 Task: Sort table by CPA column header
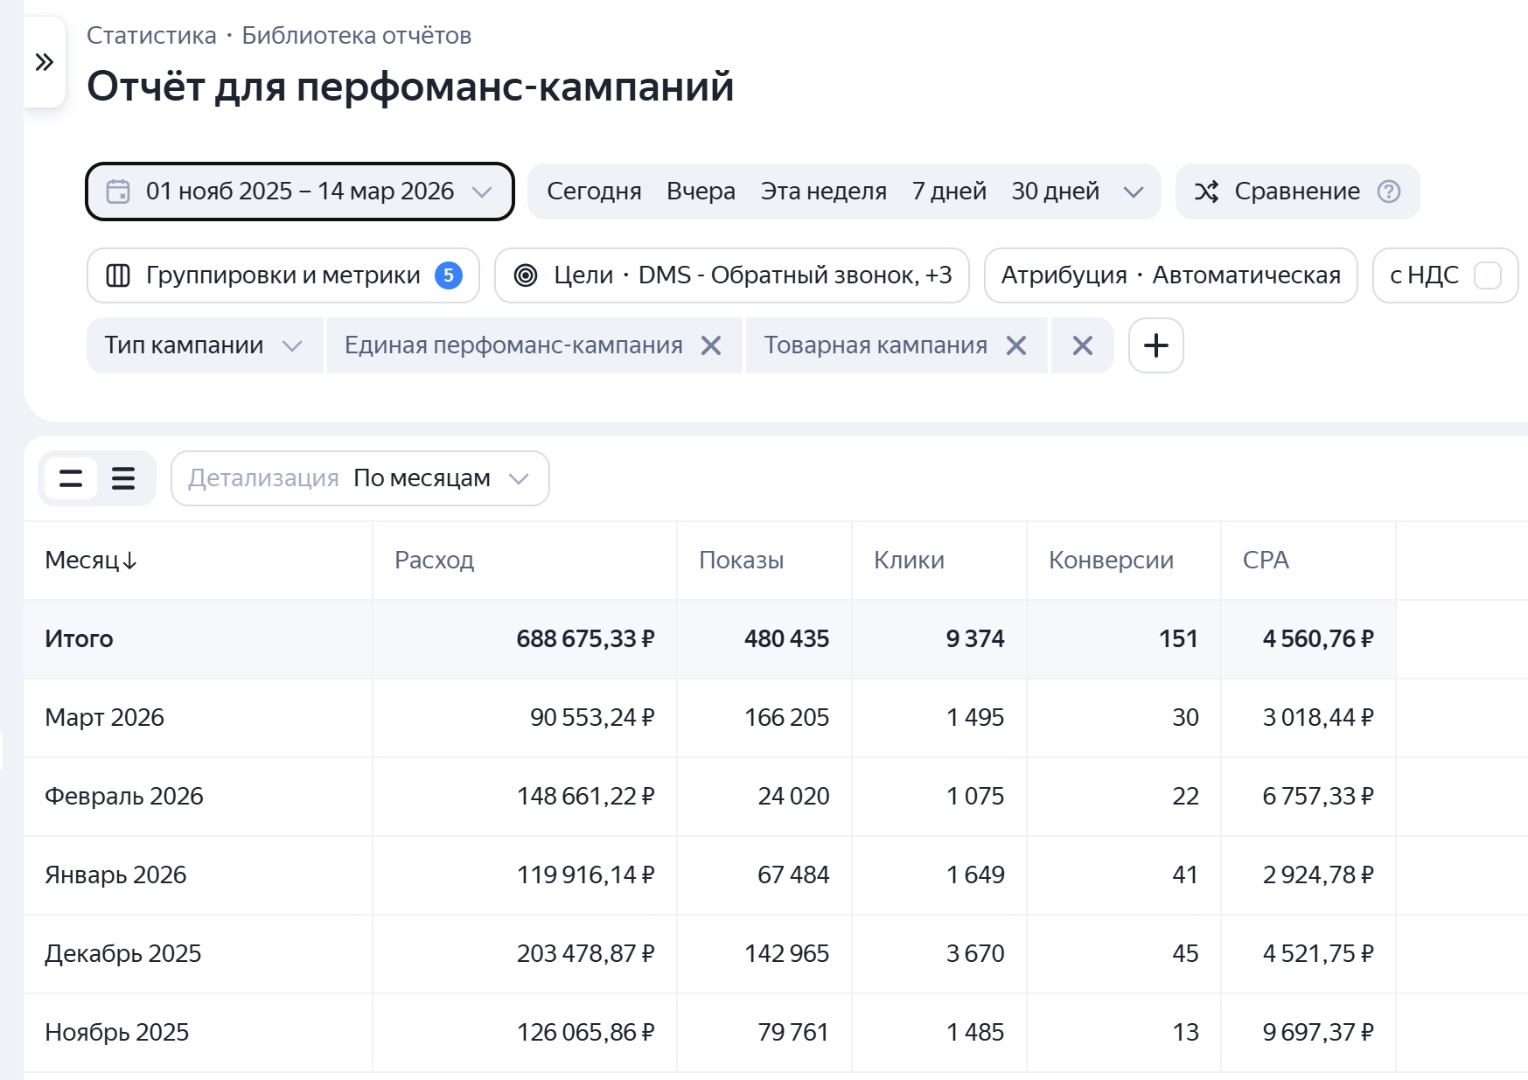(x=1266, y=561)
